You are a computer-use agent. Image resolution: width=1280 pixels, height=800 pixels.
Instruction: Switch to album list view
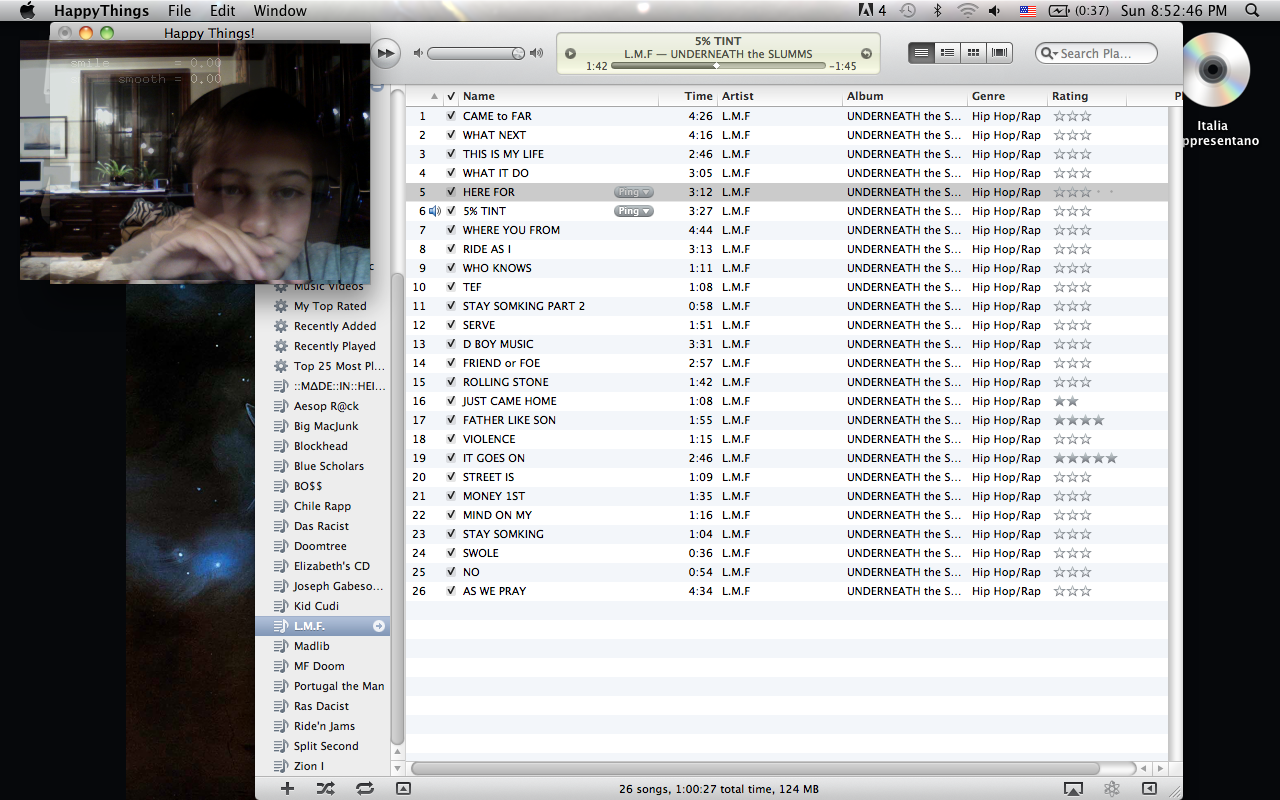(947, 53)
